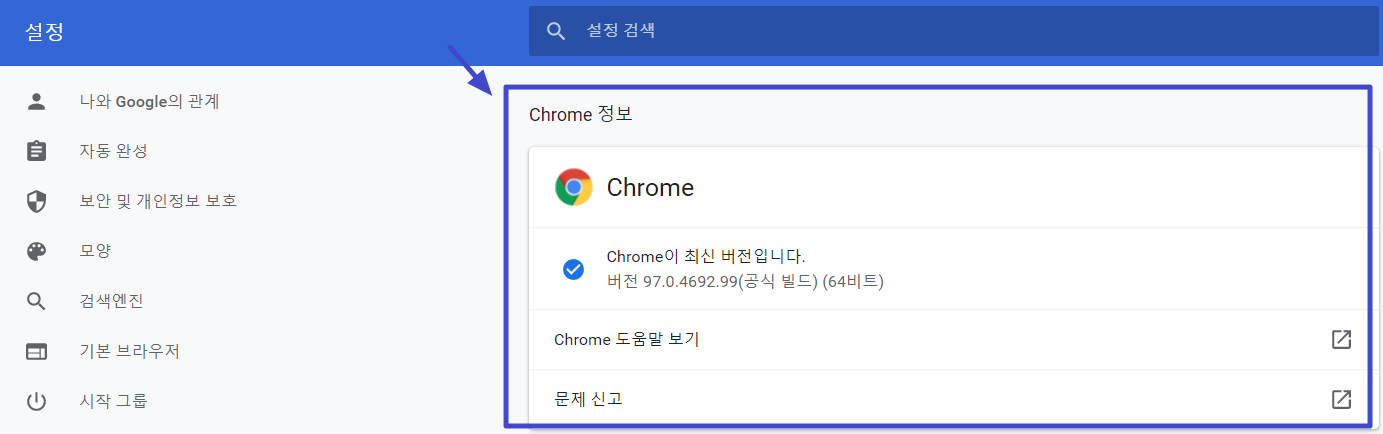Click the power icon for 시작 그룹
1383x434 pixels.
point(37,401)
